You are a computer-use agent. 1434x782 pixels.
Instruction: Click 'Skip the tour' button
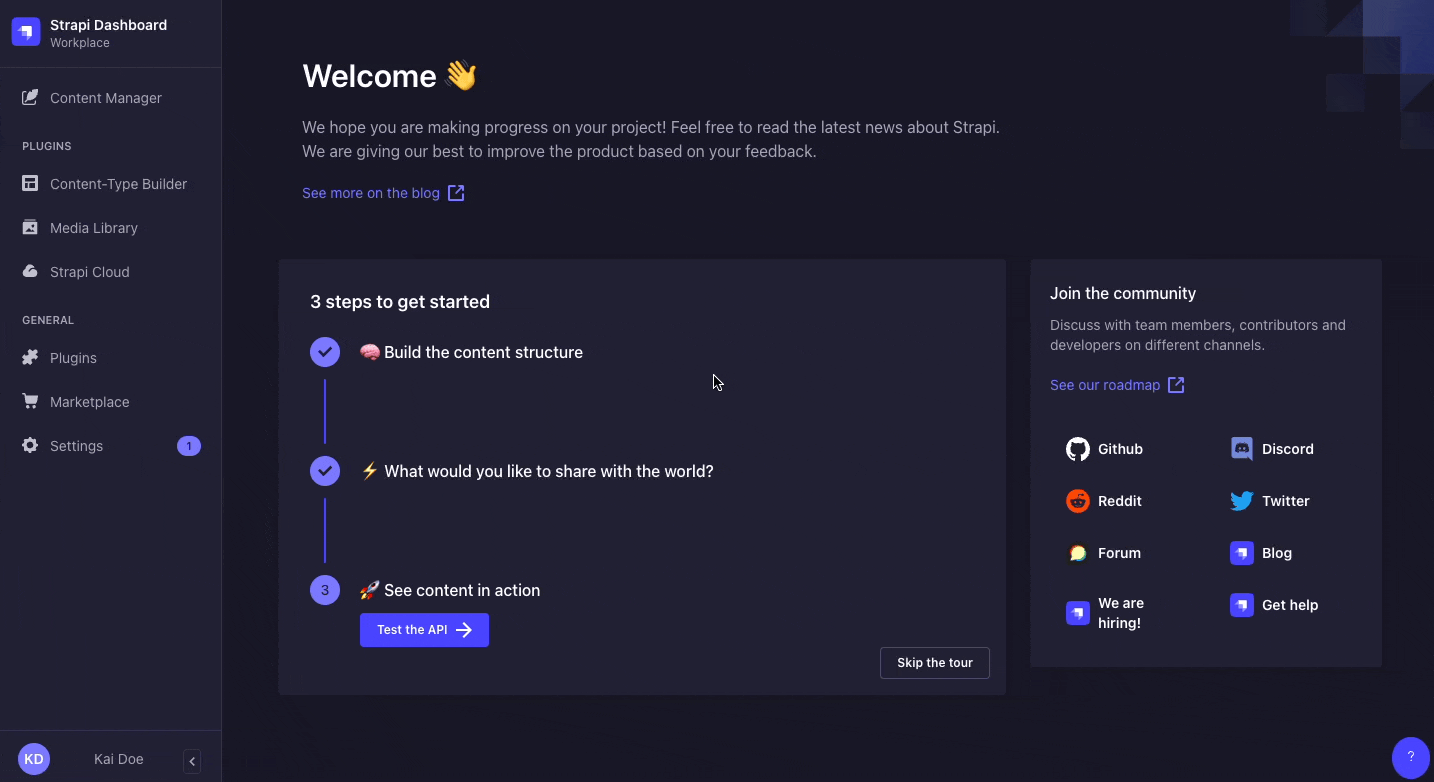934,663
